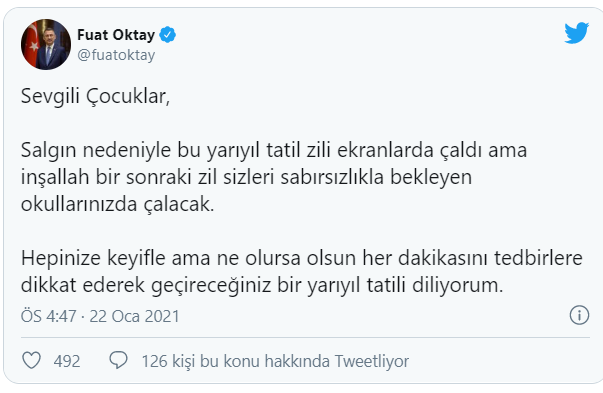Open the timestamp ÖS 4:47 · 22 Oca 2021
This screenshot has height=393, width=603.
[100, 316]
